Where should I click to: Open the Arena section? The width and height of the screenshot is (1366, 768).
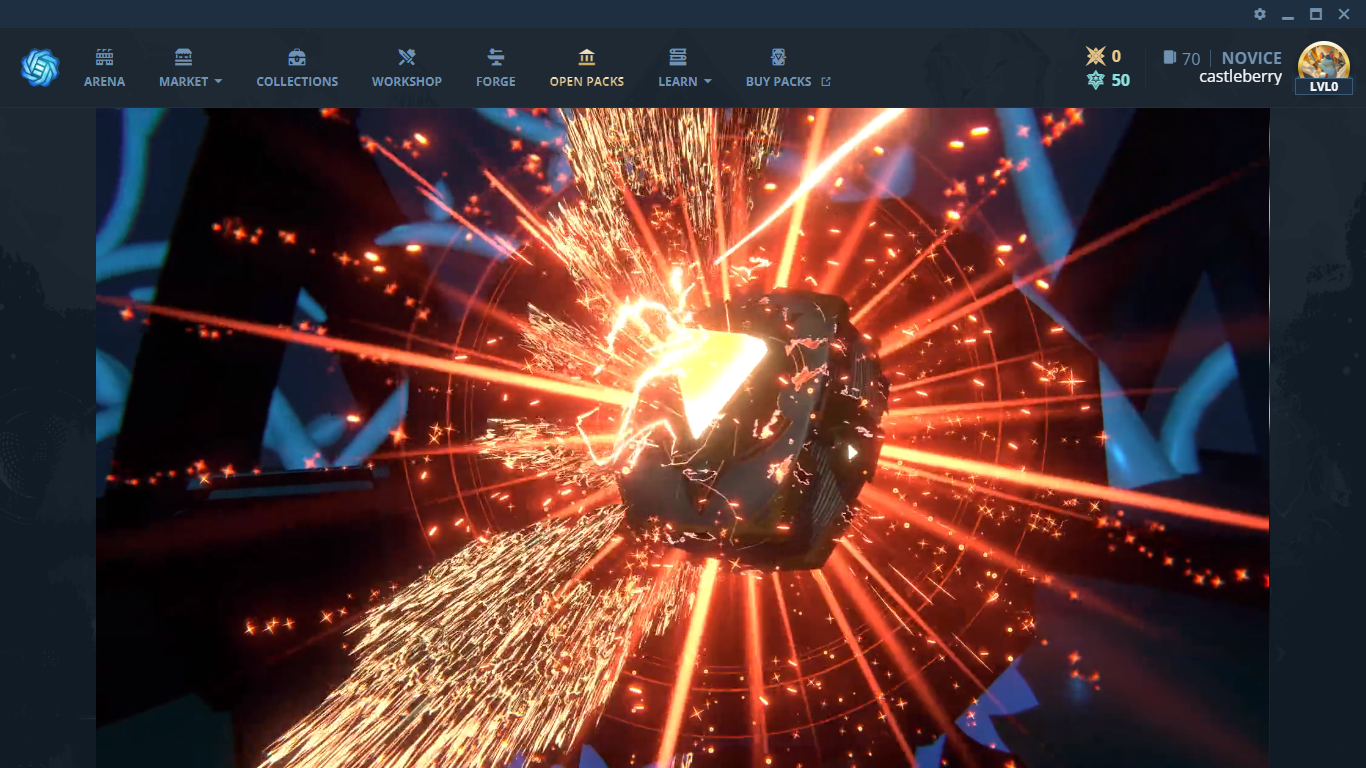[104, 68]
